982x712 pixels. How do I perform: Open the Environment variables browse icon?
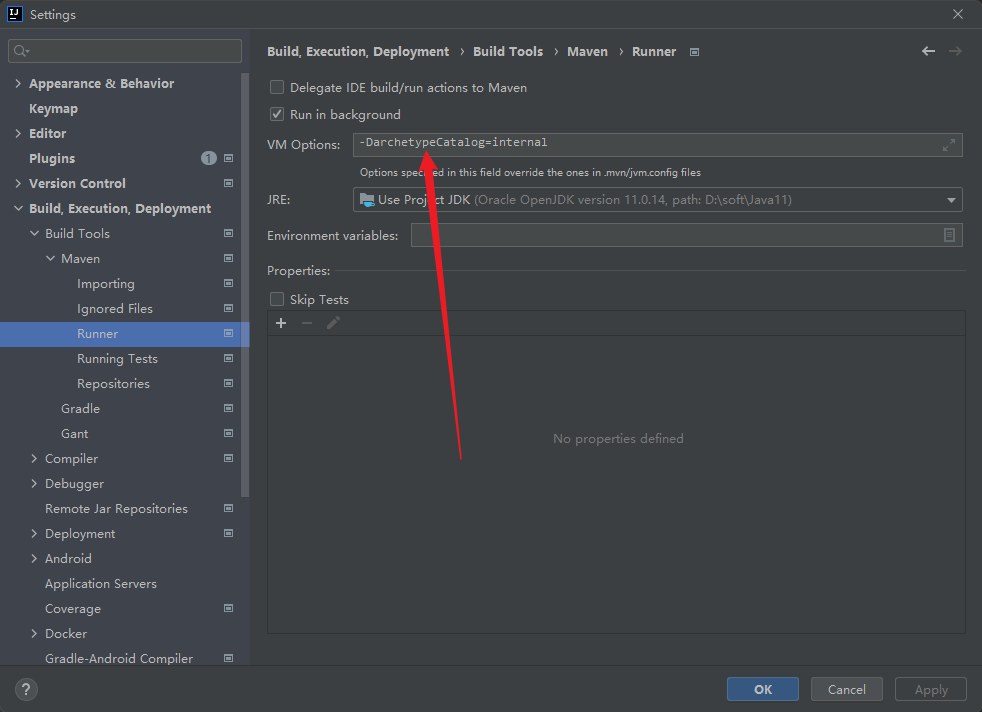pyautogui.click(x=950, y=235)
